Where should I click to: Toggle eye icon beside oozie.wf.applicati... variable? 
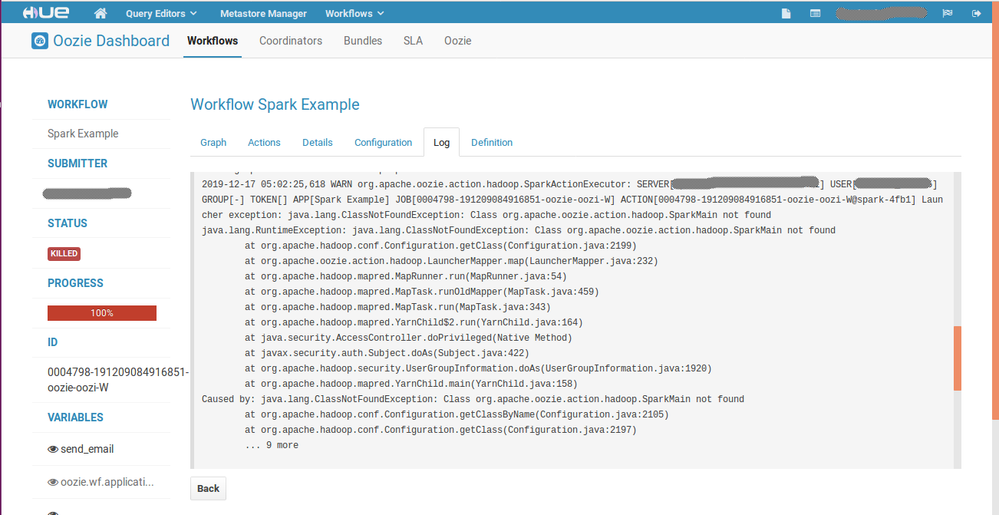click(x=53, y=482)
